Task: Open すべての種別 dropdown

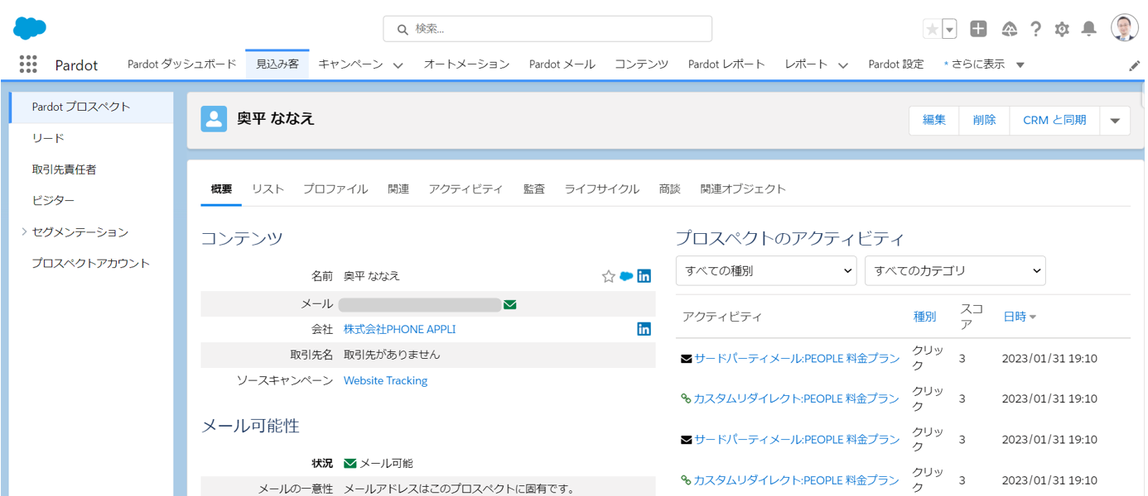Action: click(767, 270)
